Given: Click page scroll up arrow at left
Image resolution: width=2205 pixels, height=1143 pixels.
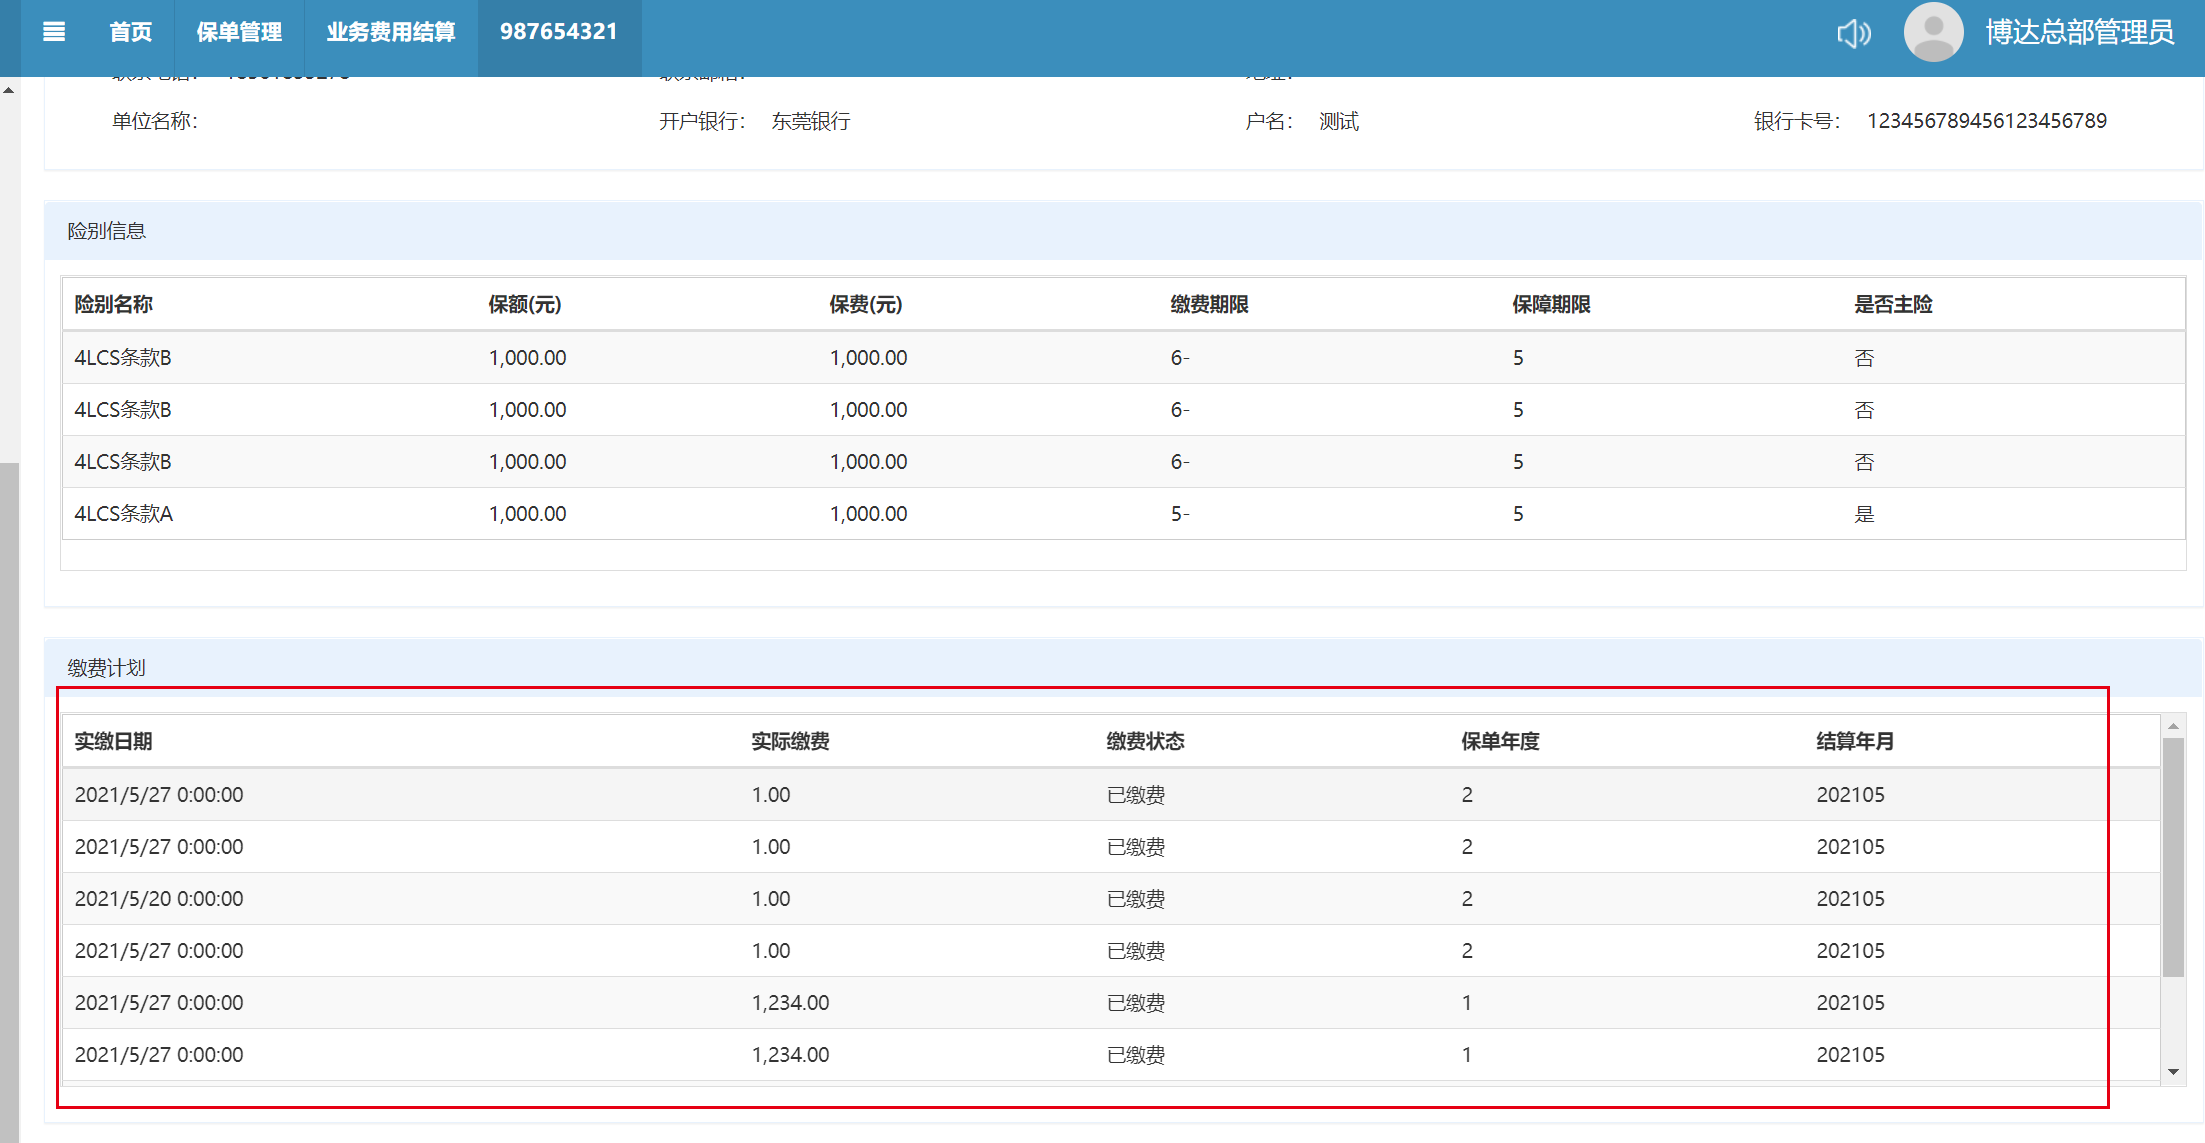Looking at the screenshot, I should coord(9,91).
